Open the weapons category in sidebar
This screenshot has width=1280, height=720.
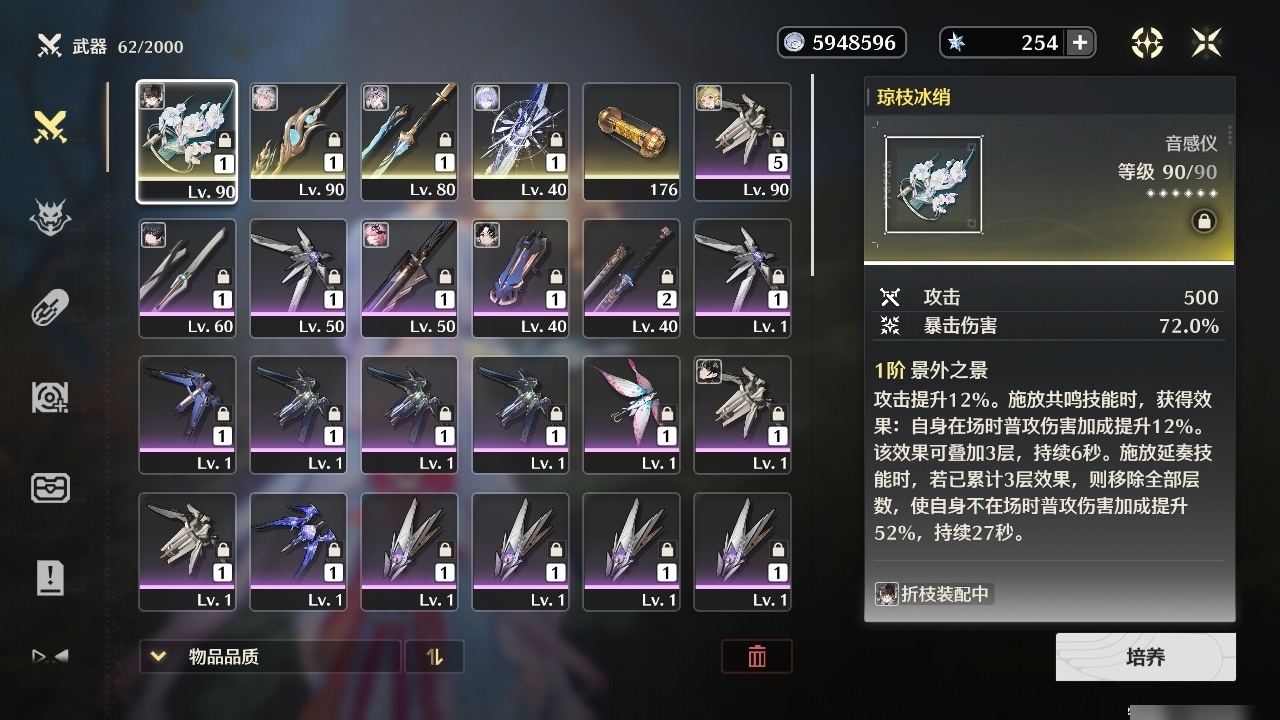50,127
